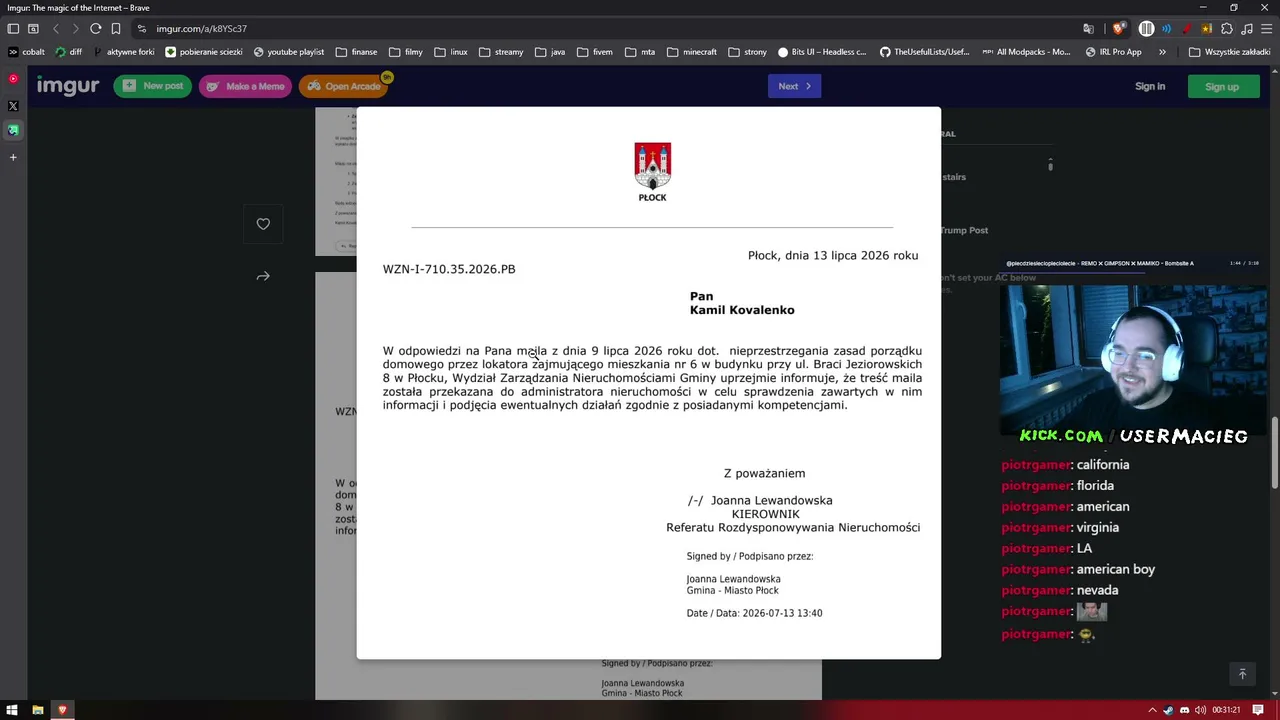The height and width of the screenshot is (720, 1280).
Task: Expand the fivem bookmark folder
Action: [x=594, y=52]
